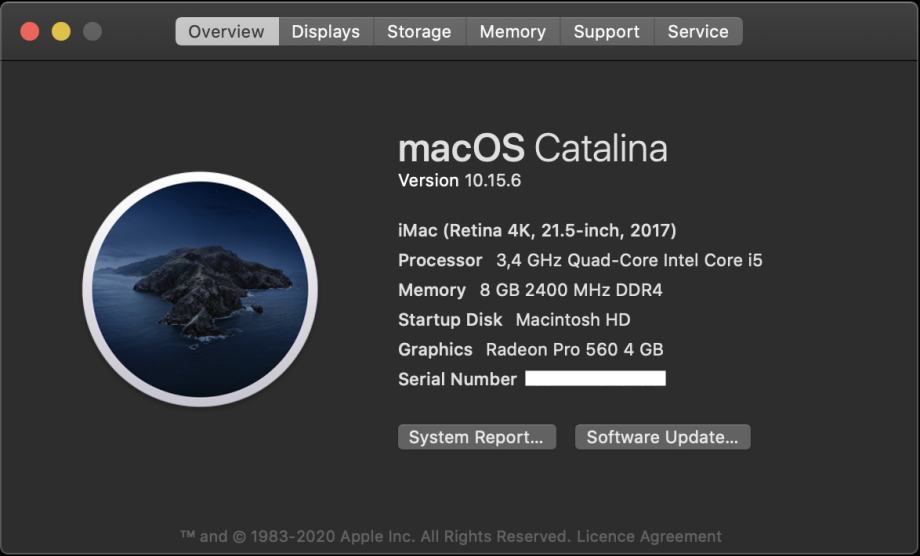920x556 pixels.
Task: Click the macOS Catalina title text
Action: coord(533,148)
